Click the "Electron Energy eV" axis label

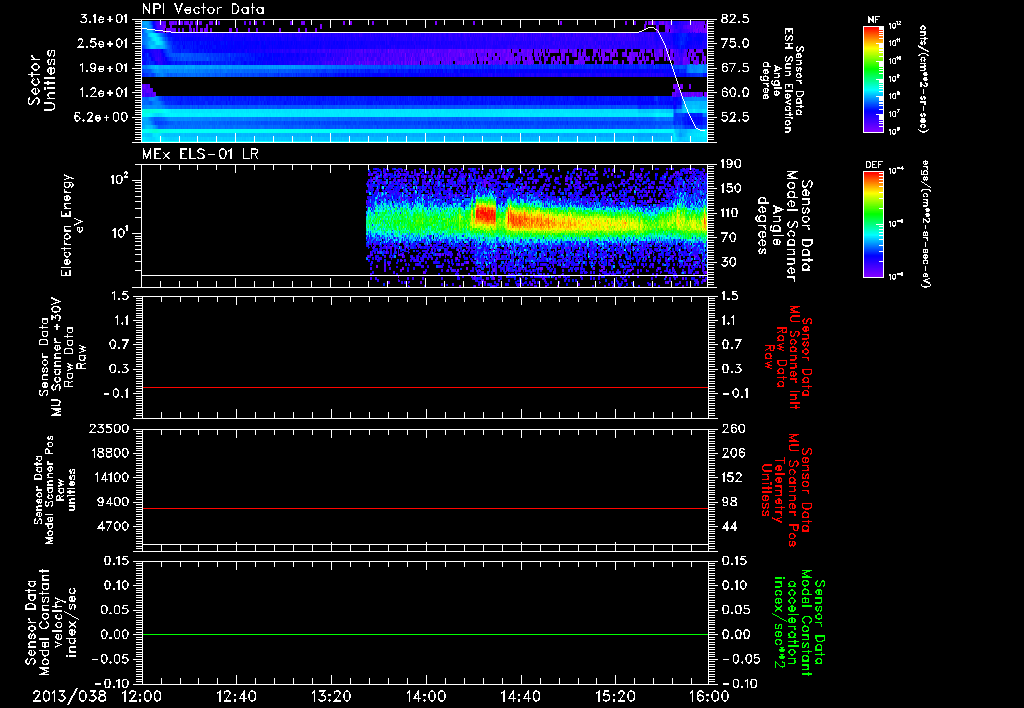[x=72, y=225]
